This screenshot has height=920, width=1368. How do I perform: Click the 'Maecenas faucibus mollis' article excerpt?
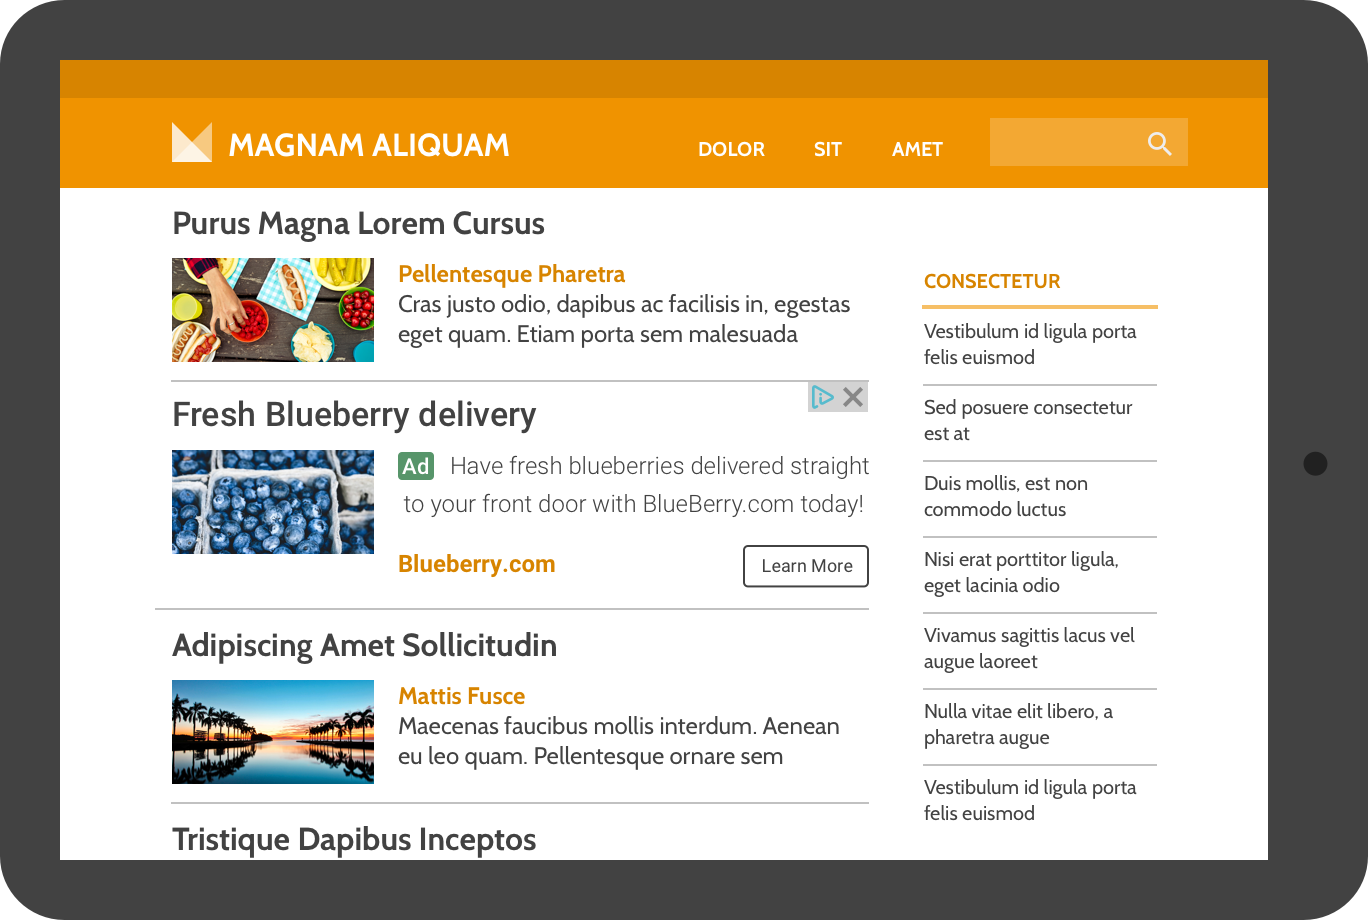(x=618, y=741)
